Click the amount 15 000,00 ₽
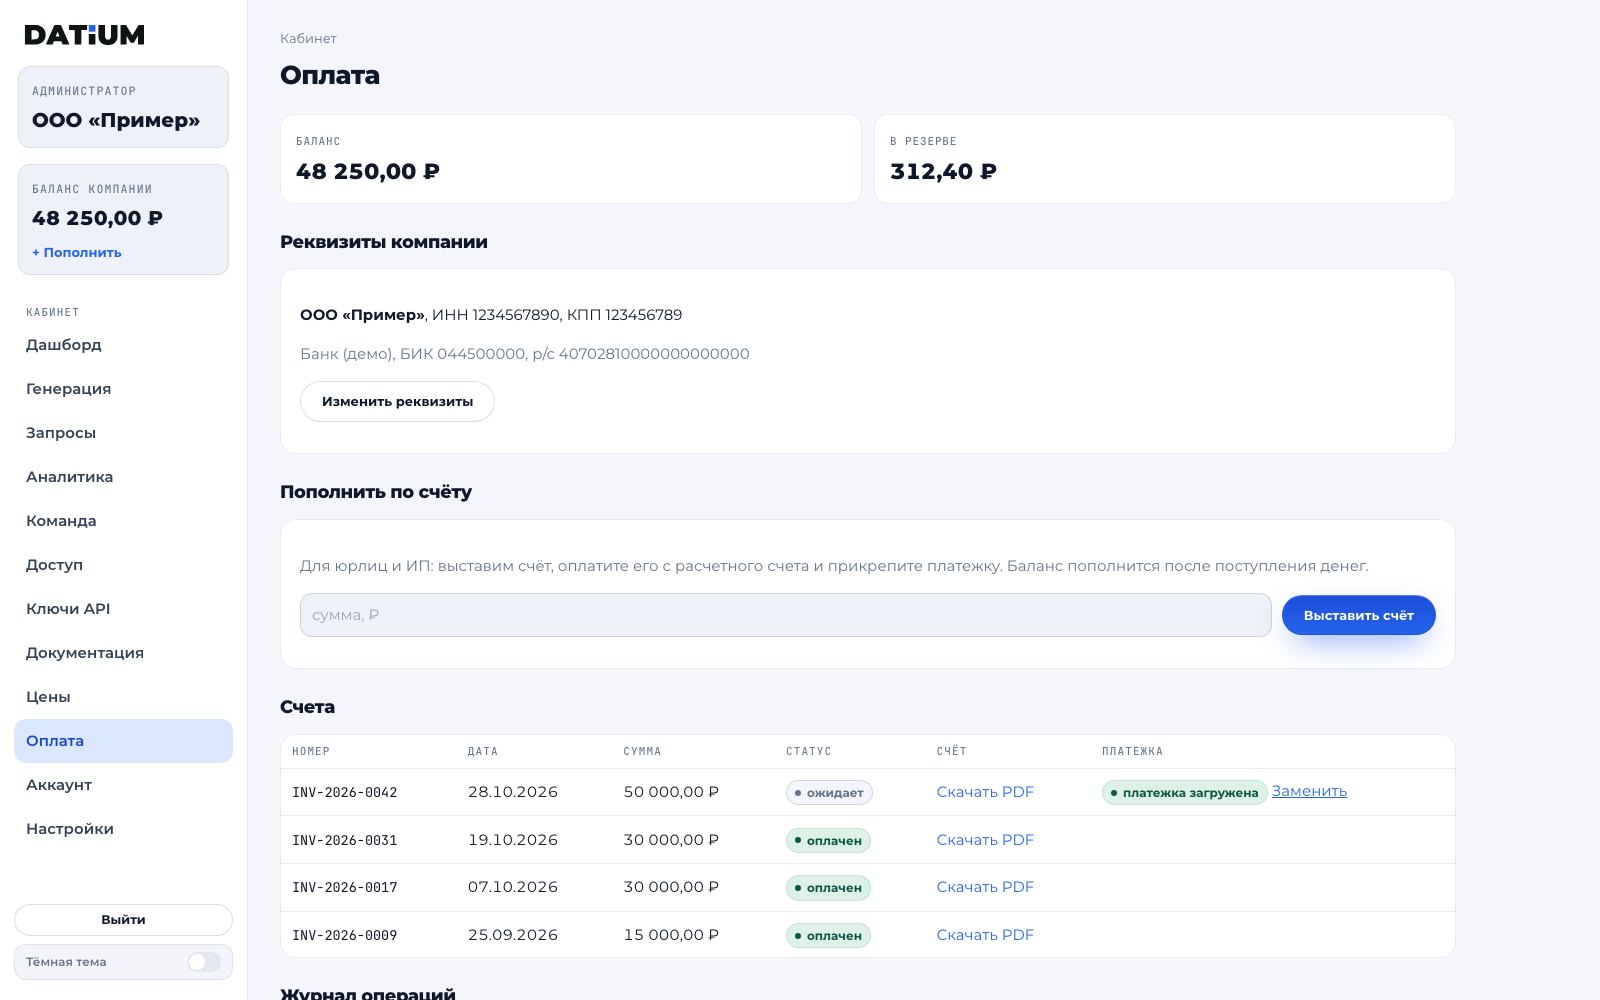The width and height of the screenshot is (1600, 1000). (671, 935)
